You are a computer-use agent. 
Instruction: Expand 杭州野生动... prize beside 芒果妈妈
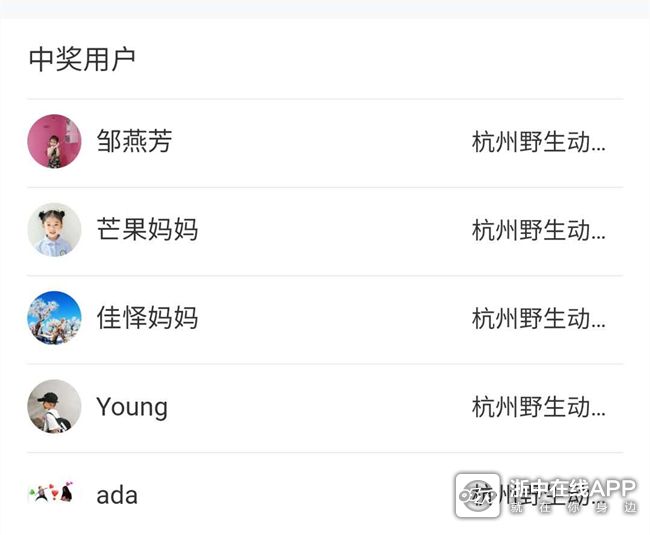point(538,230)
